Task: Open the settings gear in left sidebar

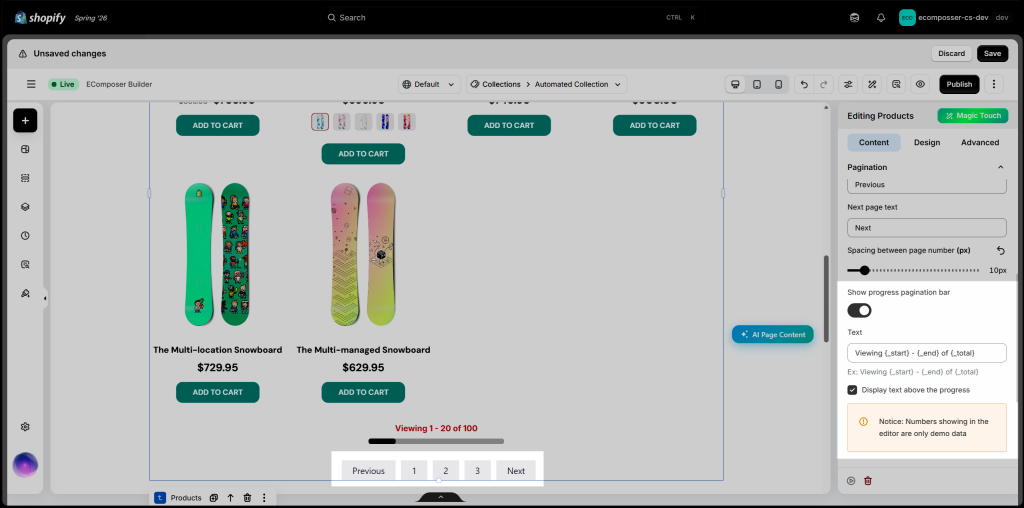Action: [25, 426]
